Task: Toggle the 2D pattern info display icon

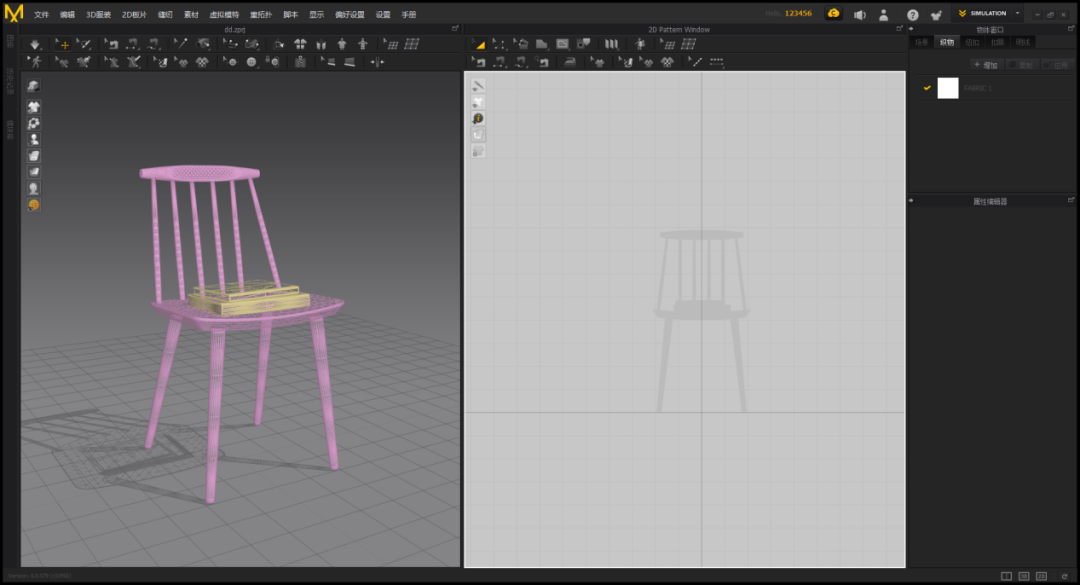Action: tap(479, 118)
